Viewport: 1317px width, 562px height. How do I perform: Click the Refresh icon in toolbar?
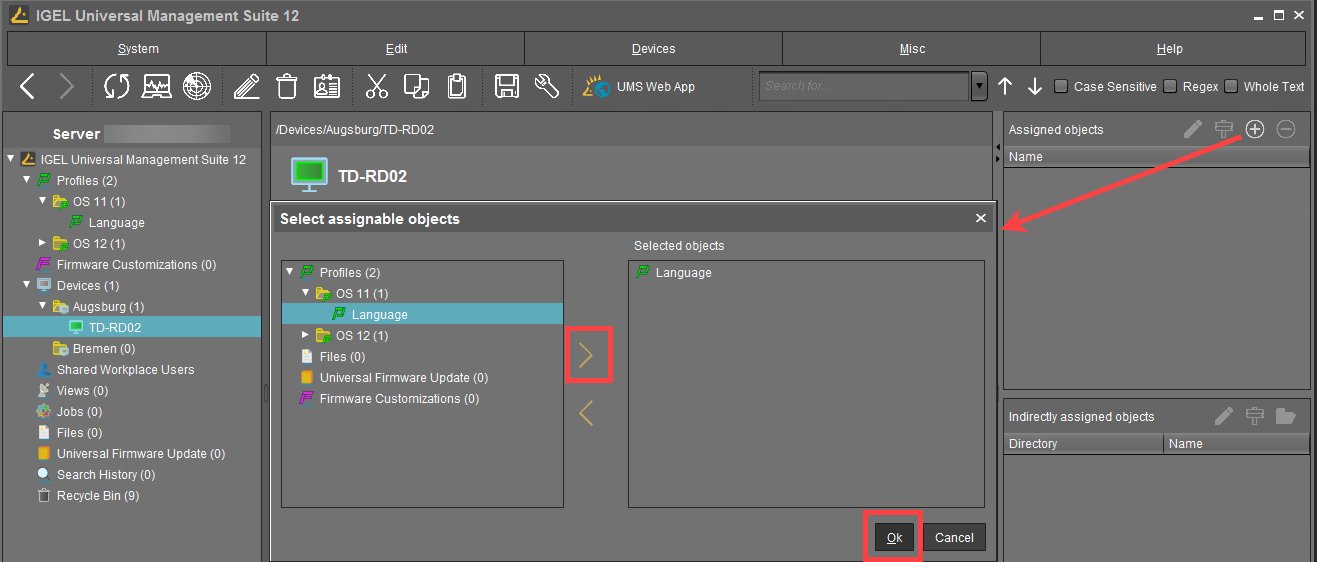click(x=117, y=87)
